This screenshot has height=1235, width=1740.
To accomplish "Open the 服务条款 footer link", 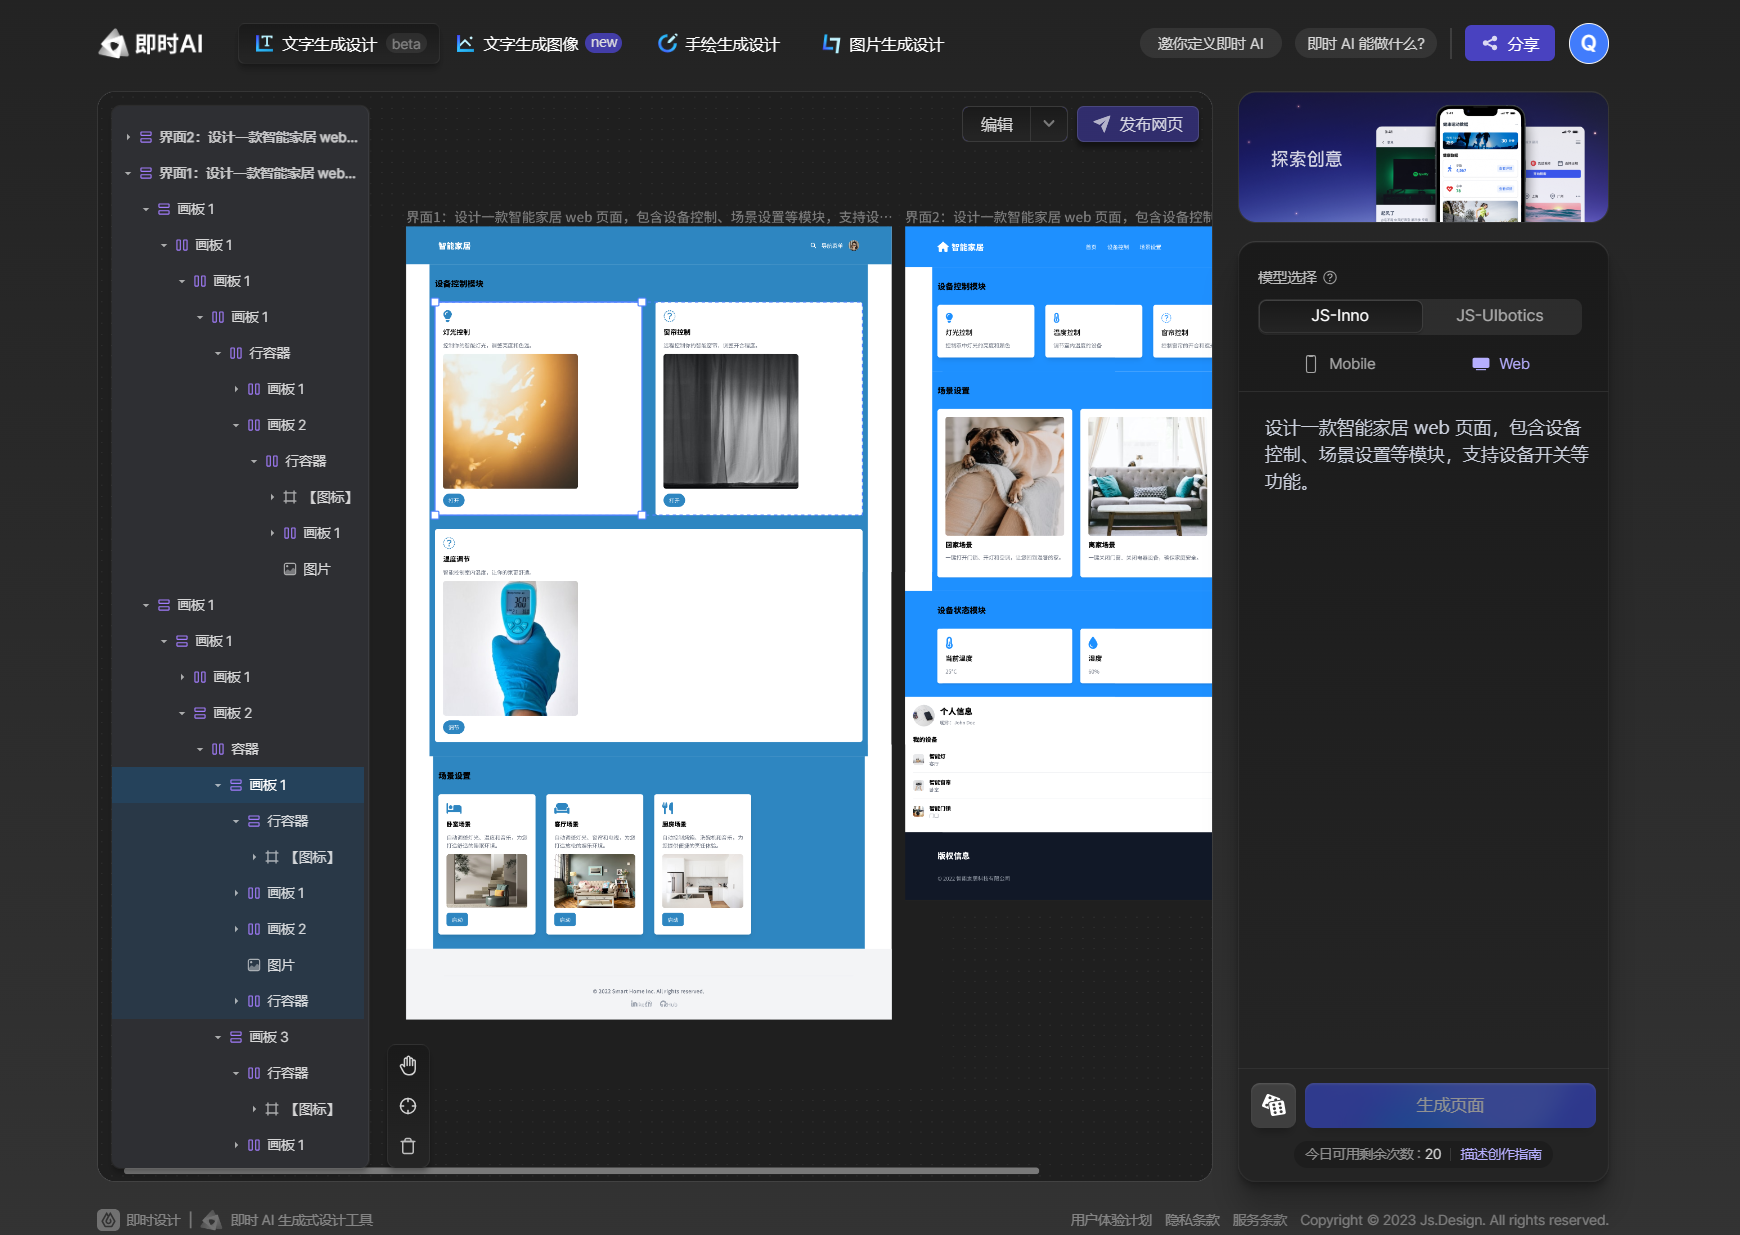I will point(1259,1220).
